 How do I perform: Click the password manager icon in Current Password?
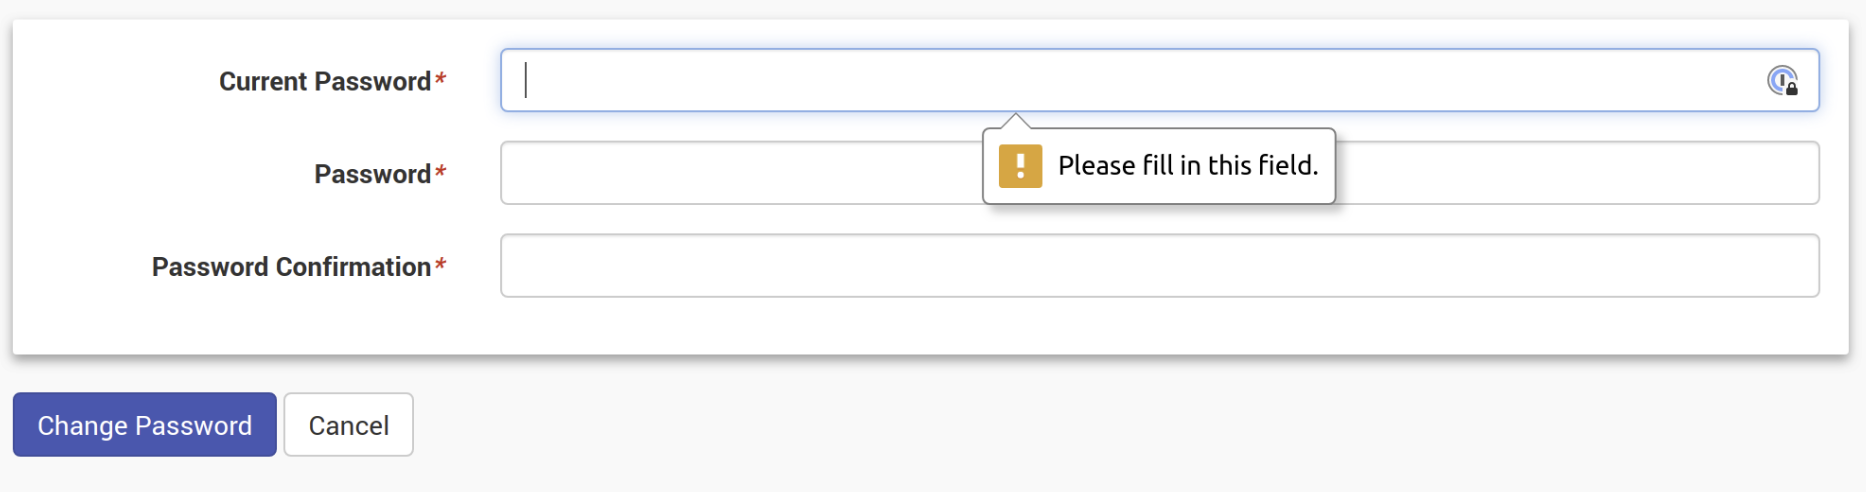click(x=1781, y=80)
